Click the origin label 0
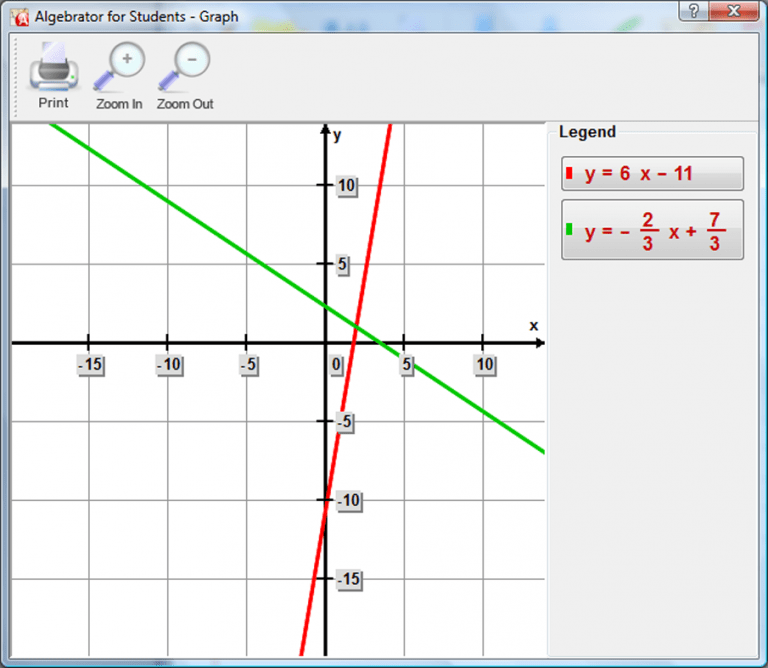The width and height of the screenshot is (768, 668). coord(336,365)
